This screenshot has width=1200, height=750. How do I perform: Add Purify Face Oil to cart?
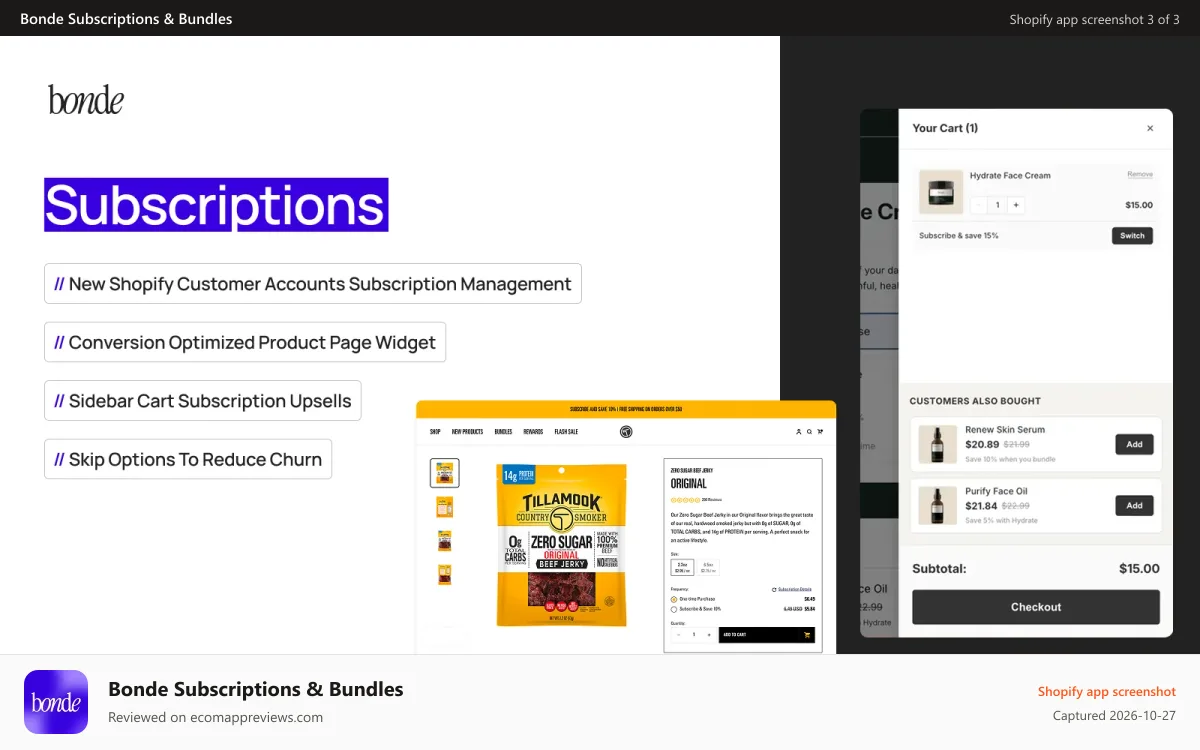1134,505
